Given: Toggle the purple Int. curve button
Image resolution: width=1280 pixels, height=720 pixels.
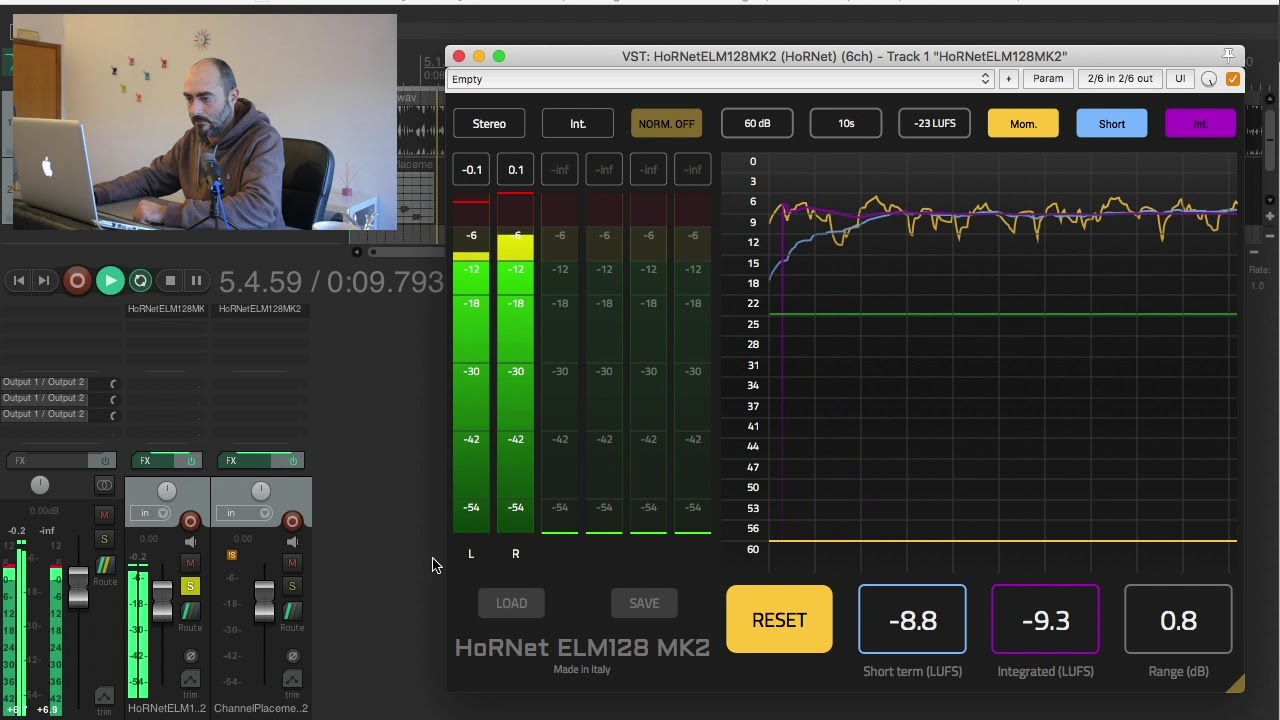Looking at the screenshot, I should (x=1201, y=124).
